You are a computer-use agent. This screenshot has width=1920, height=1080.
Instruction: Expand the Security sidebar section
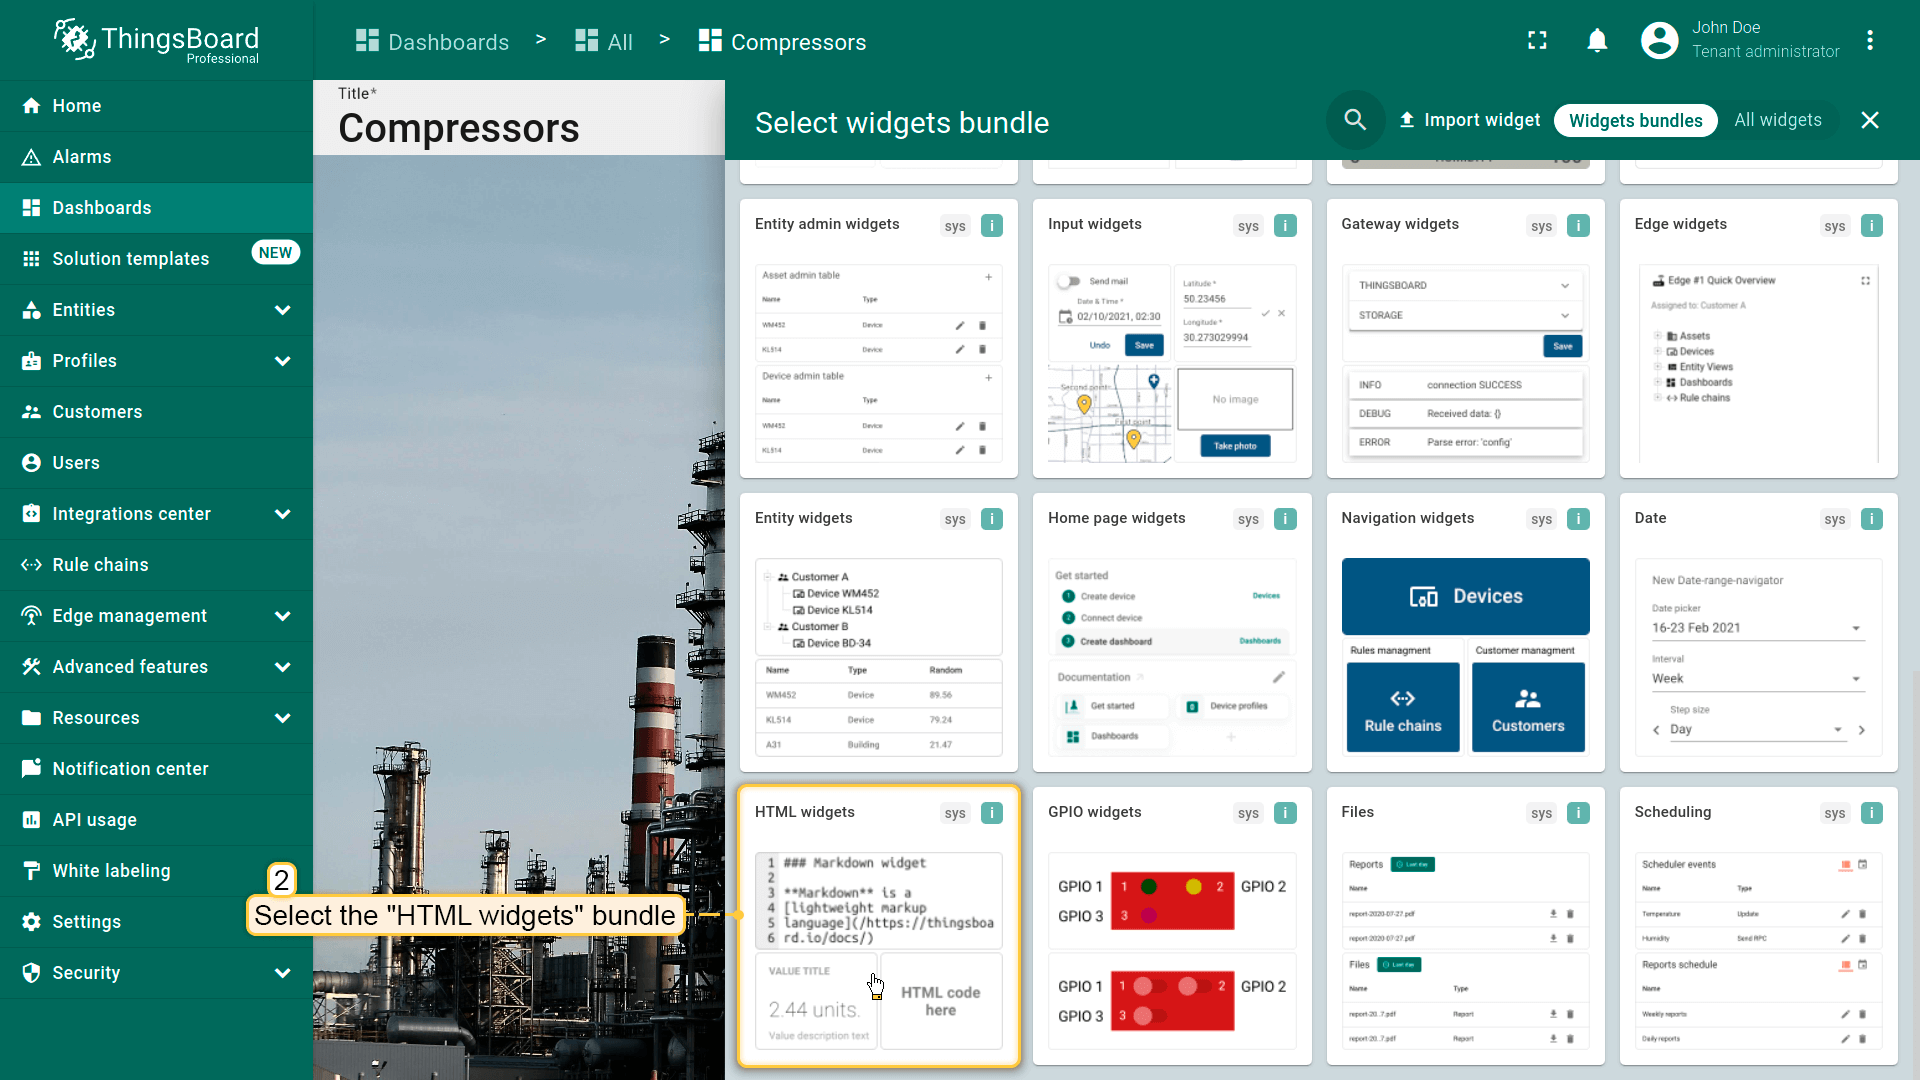pyautogui.click(x=282, y=973)
